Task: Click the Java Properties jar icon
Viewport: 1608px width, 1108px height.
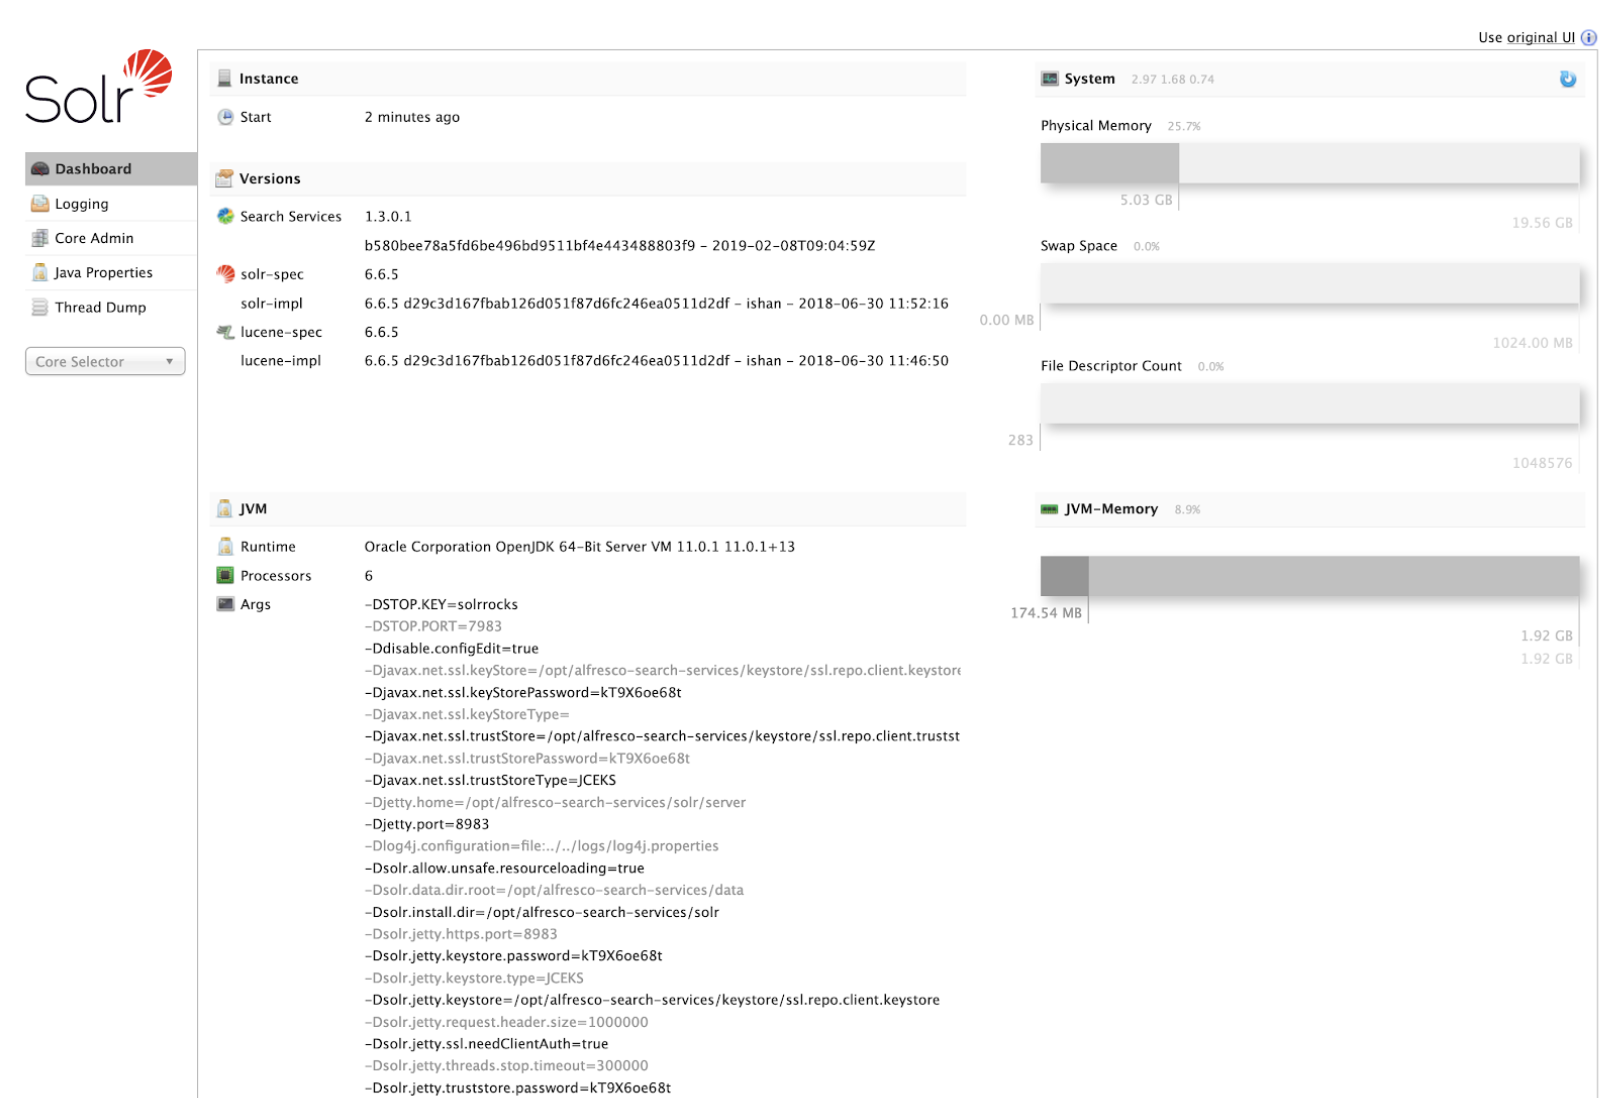Action: click(x=40, y=273)
